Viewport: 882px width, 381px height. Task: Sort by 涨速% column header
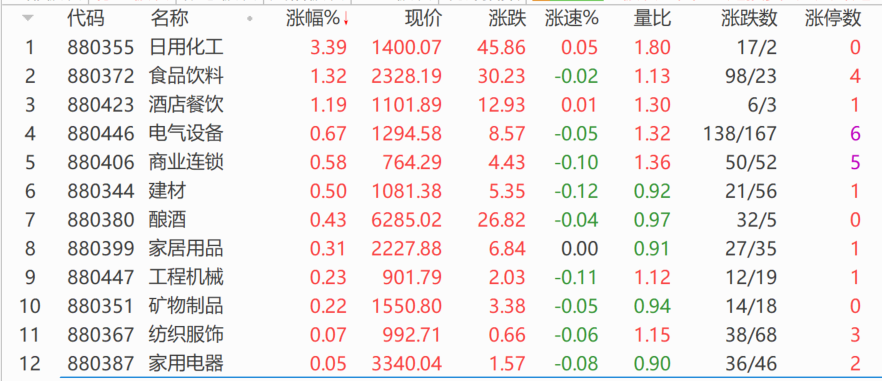click(572, 19)
